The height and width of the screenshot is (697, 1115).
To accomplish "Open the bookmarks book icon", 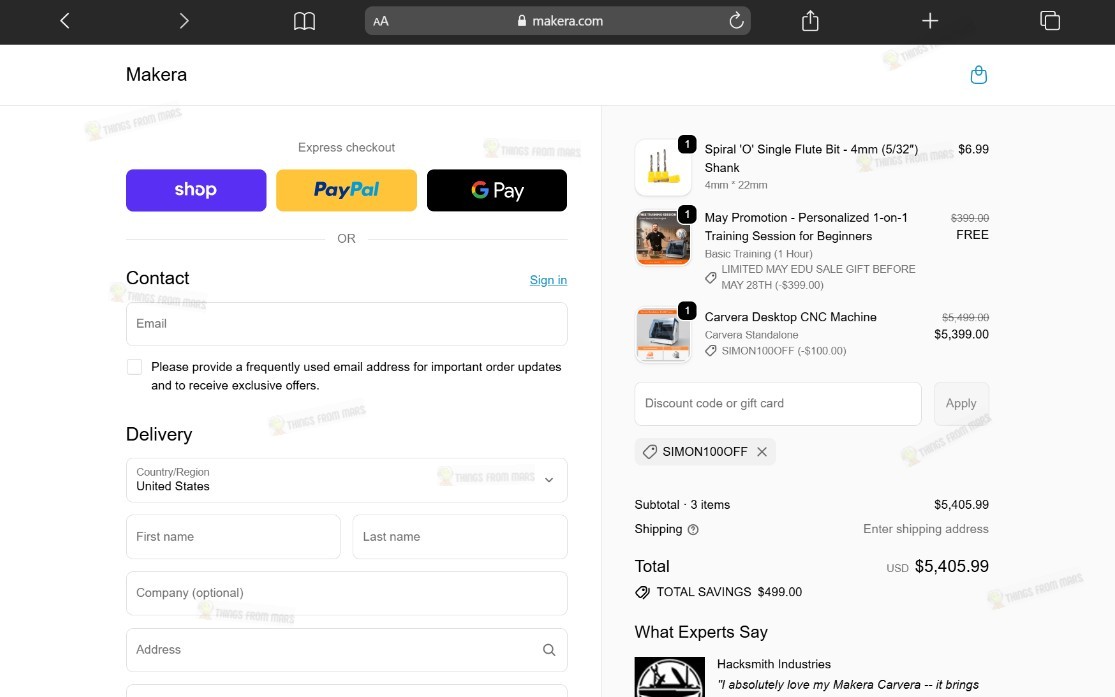I will click(x=304, y=21).
